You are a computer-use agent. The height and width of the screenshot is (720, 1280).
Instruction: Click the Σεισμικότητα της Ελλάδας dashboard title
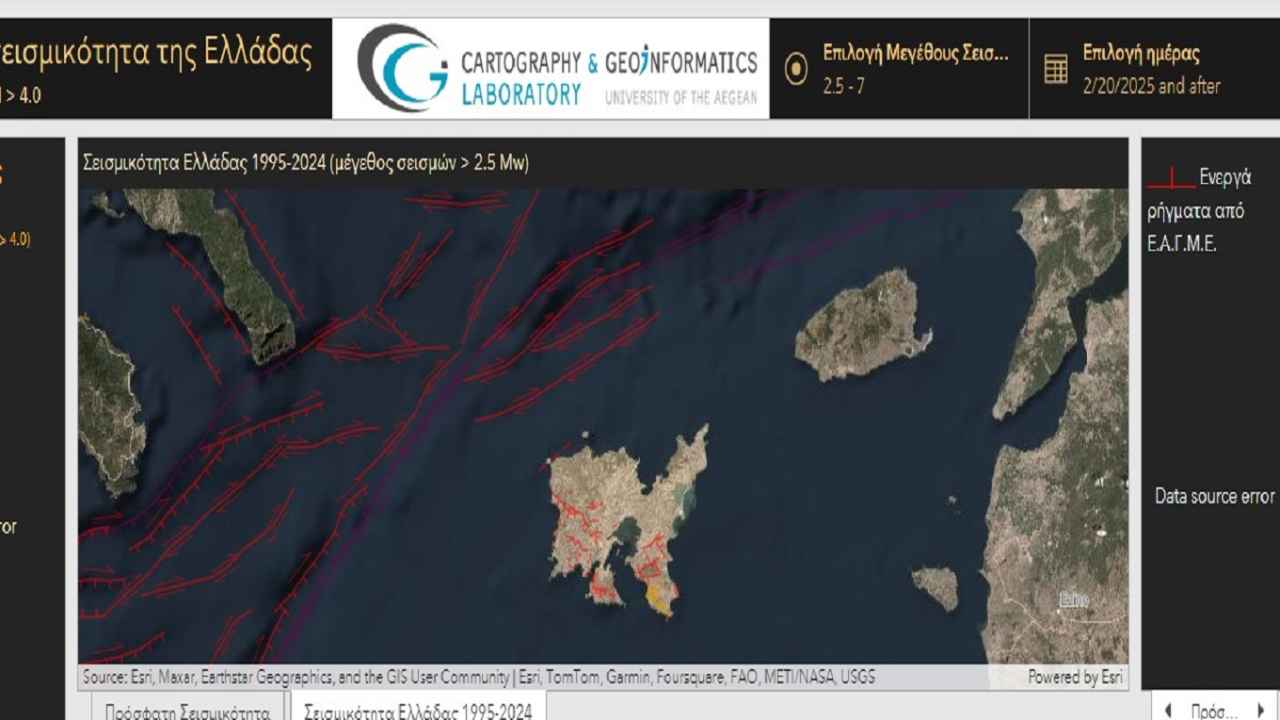[x=157, y=52]
